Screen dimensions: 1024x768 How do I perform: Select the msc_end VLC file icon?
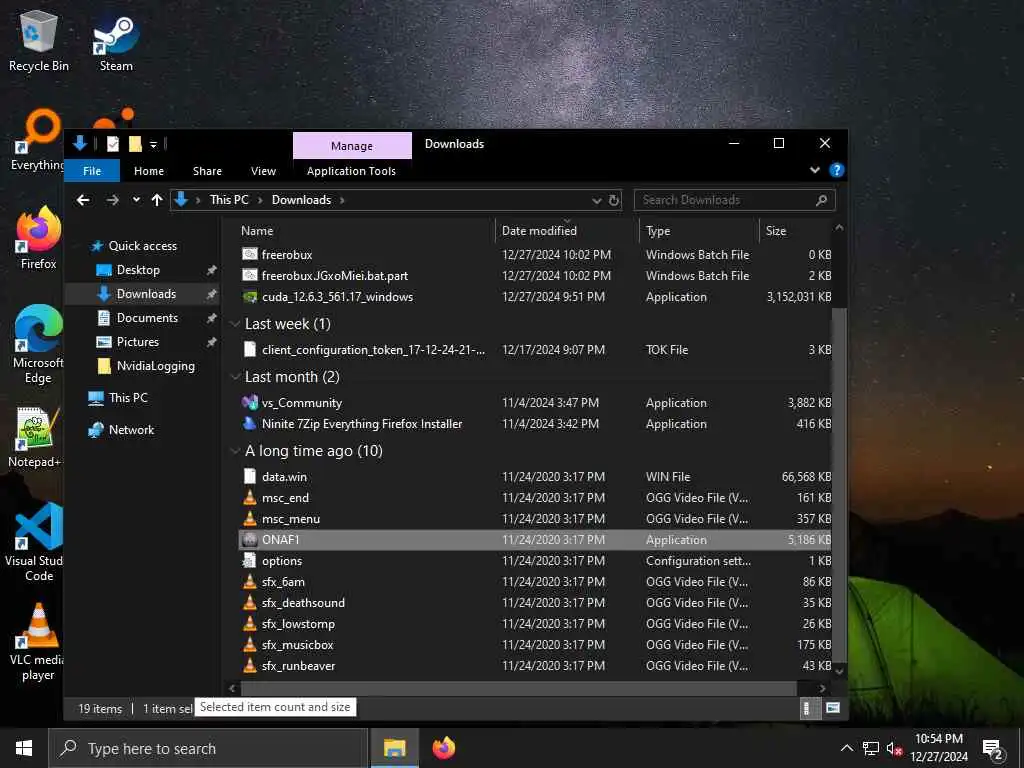point(249,498)
